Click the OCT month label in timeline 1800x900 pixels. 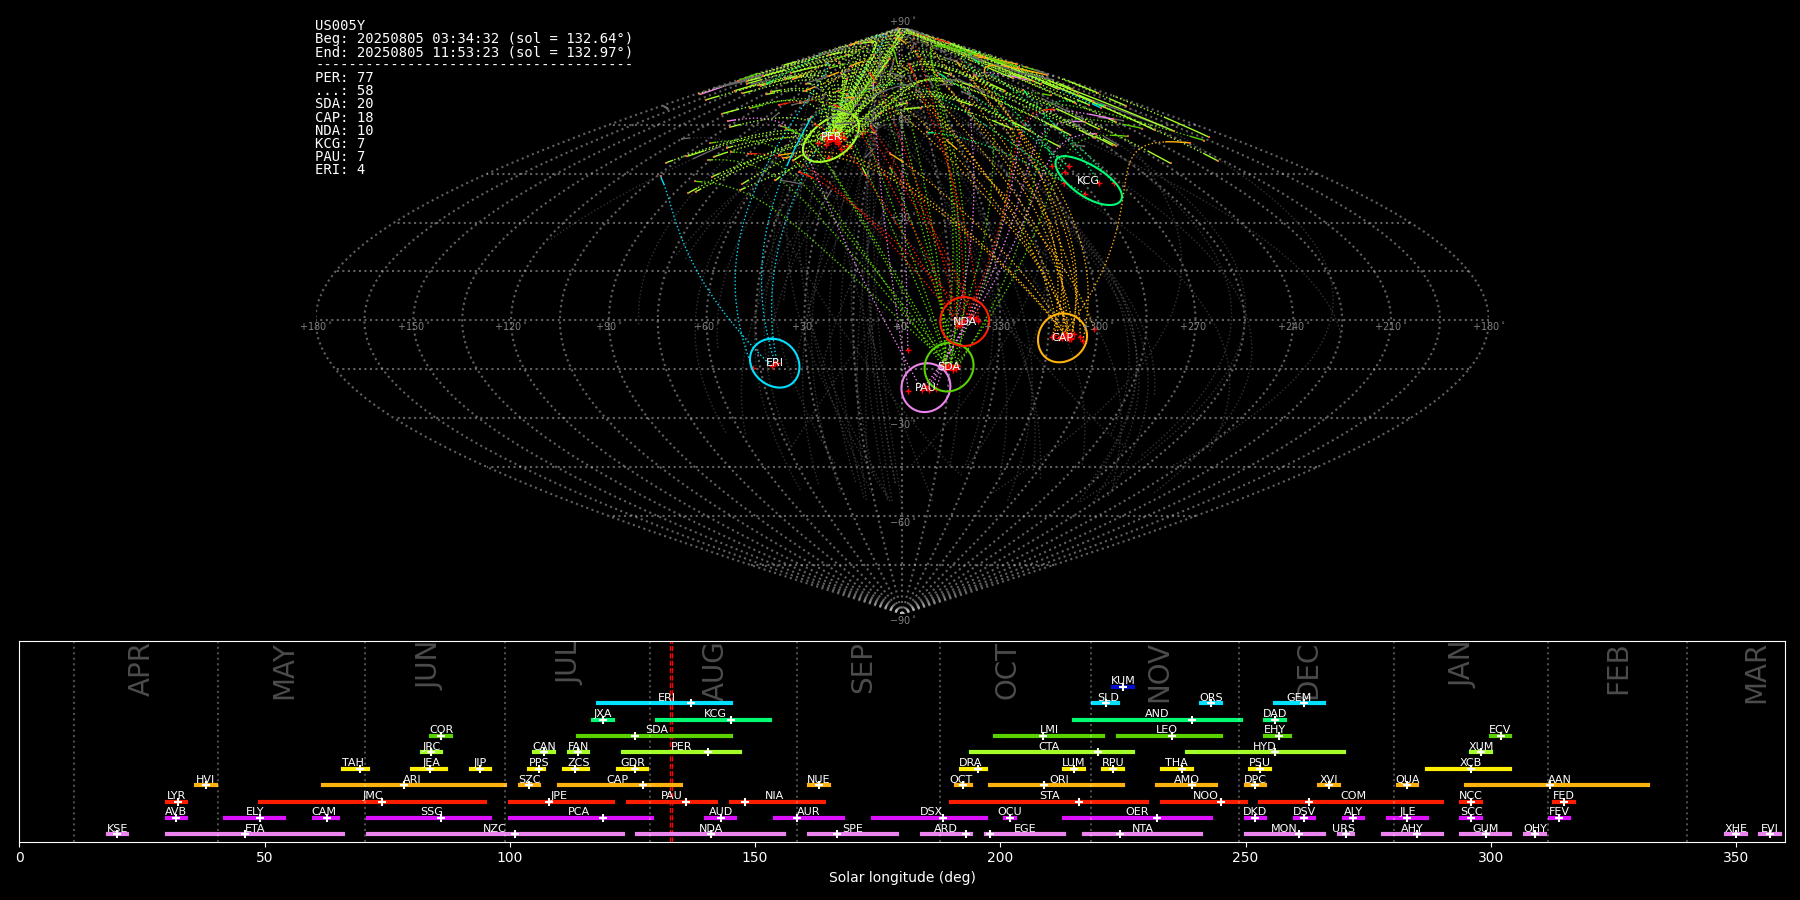tap(1006, 672)
